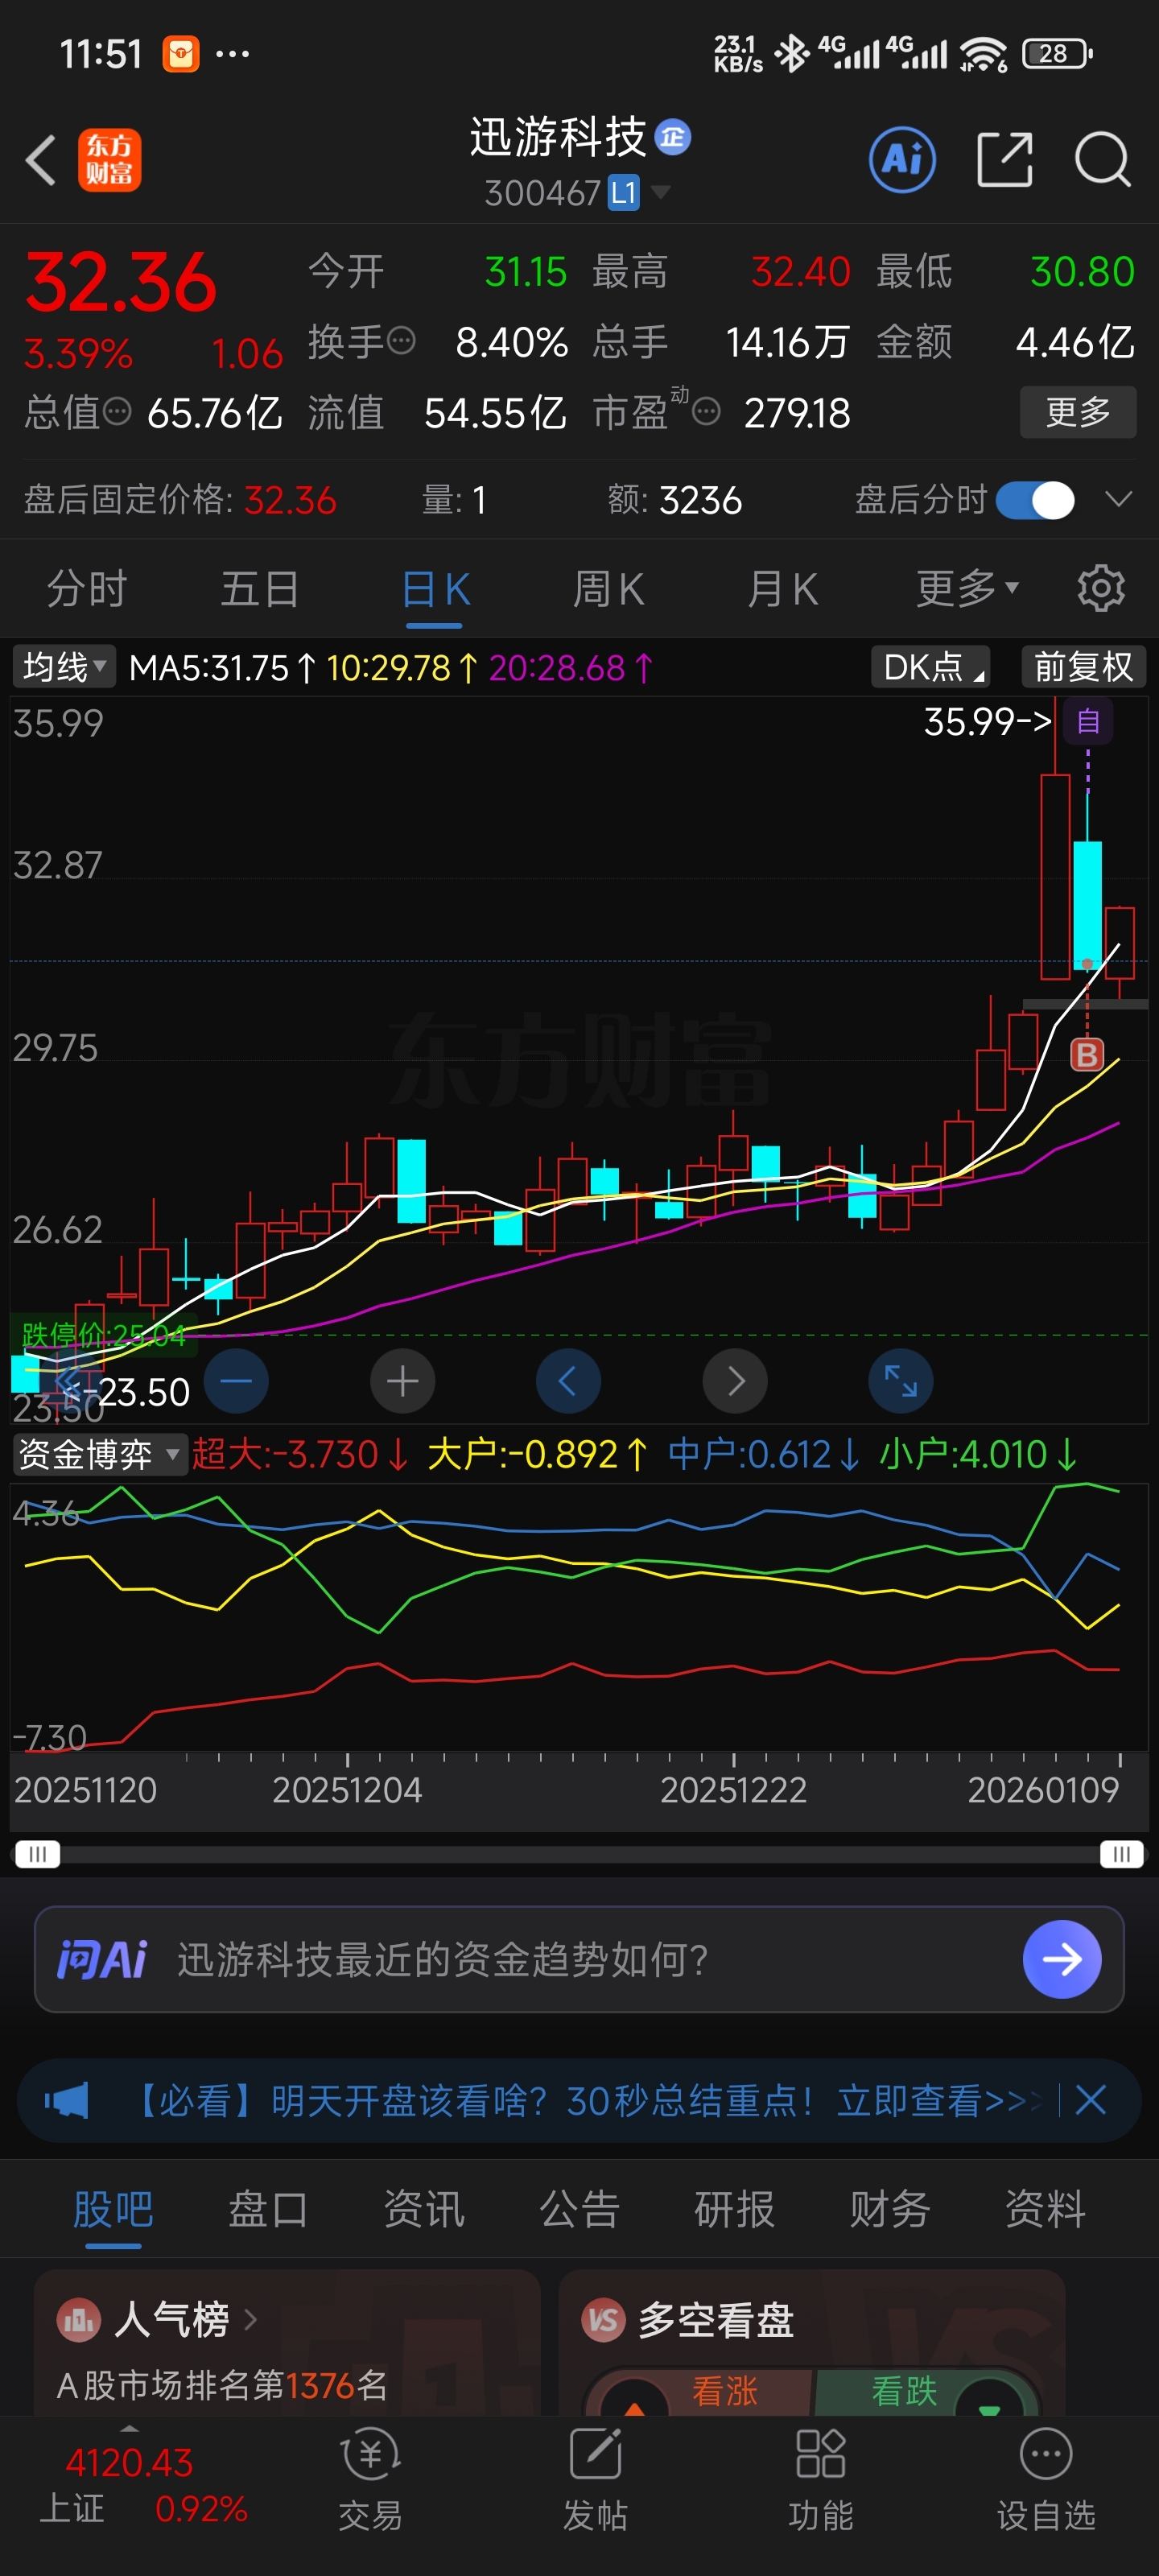The width and height of the screenshot is (1159, 2576).
Task: Tap info icon next to 市盈
Action: tap(706, 411)
